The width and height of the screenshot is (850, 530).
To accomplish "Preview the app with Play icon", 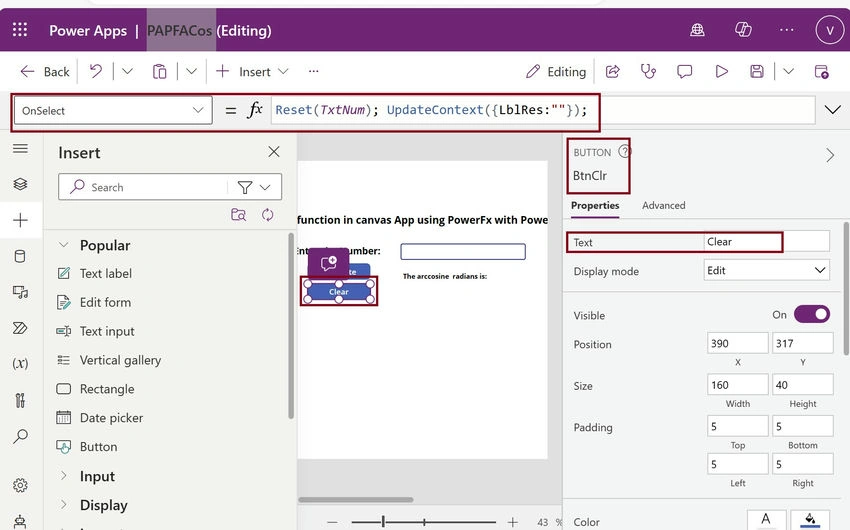I will tap(721, 71).
